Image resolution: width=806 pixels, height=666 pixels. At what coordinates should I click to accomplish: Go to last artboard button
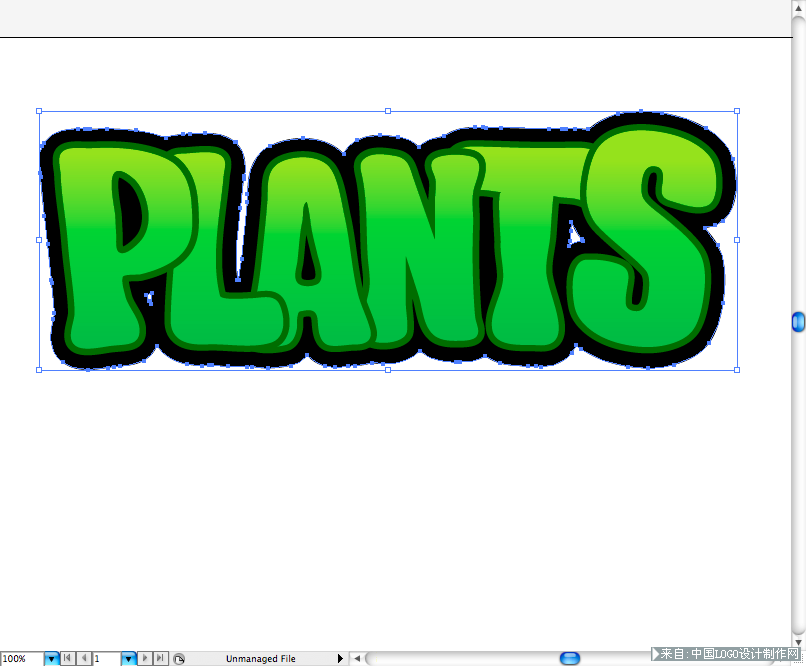(x=160, y=658)
